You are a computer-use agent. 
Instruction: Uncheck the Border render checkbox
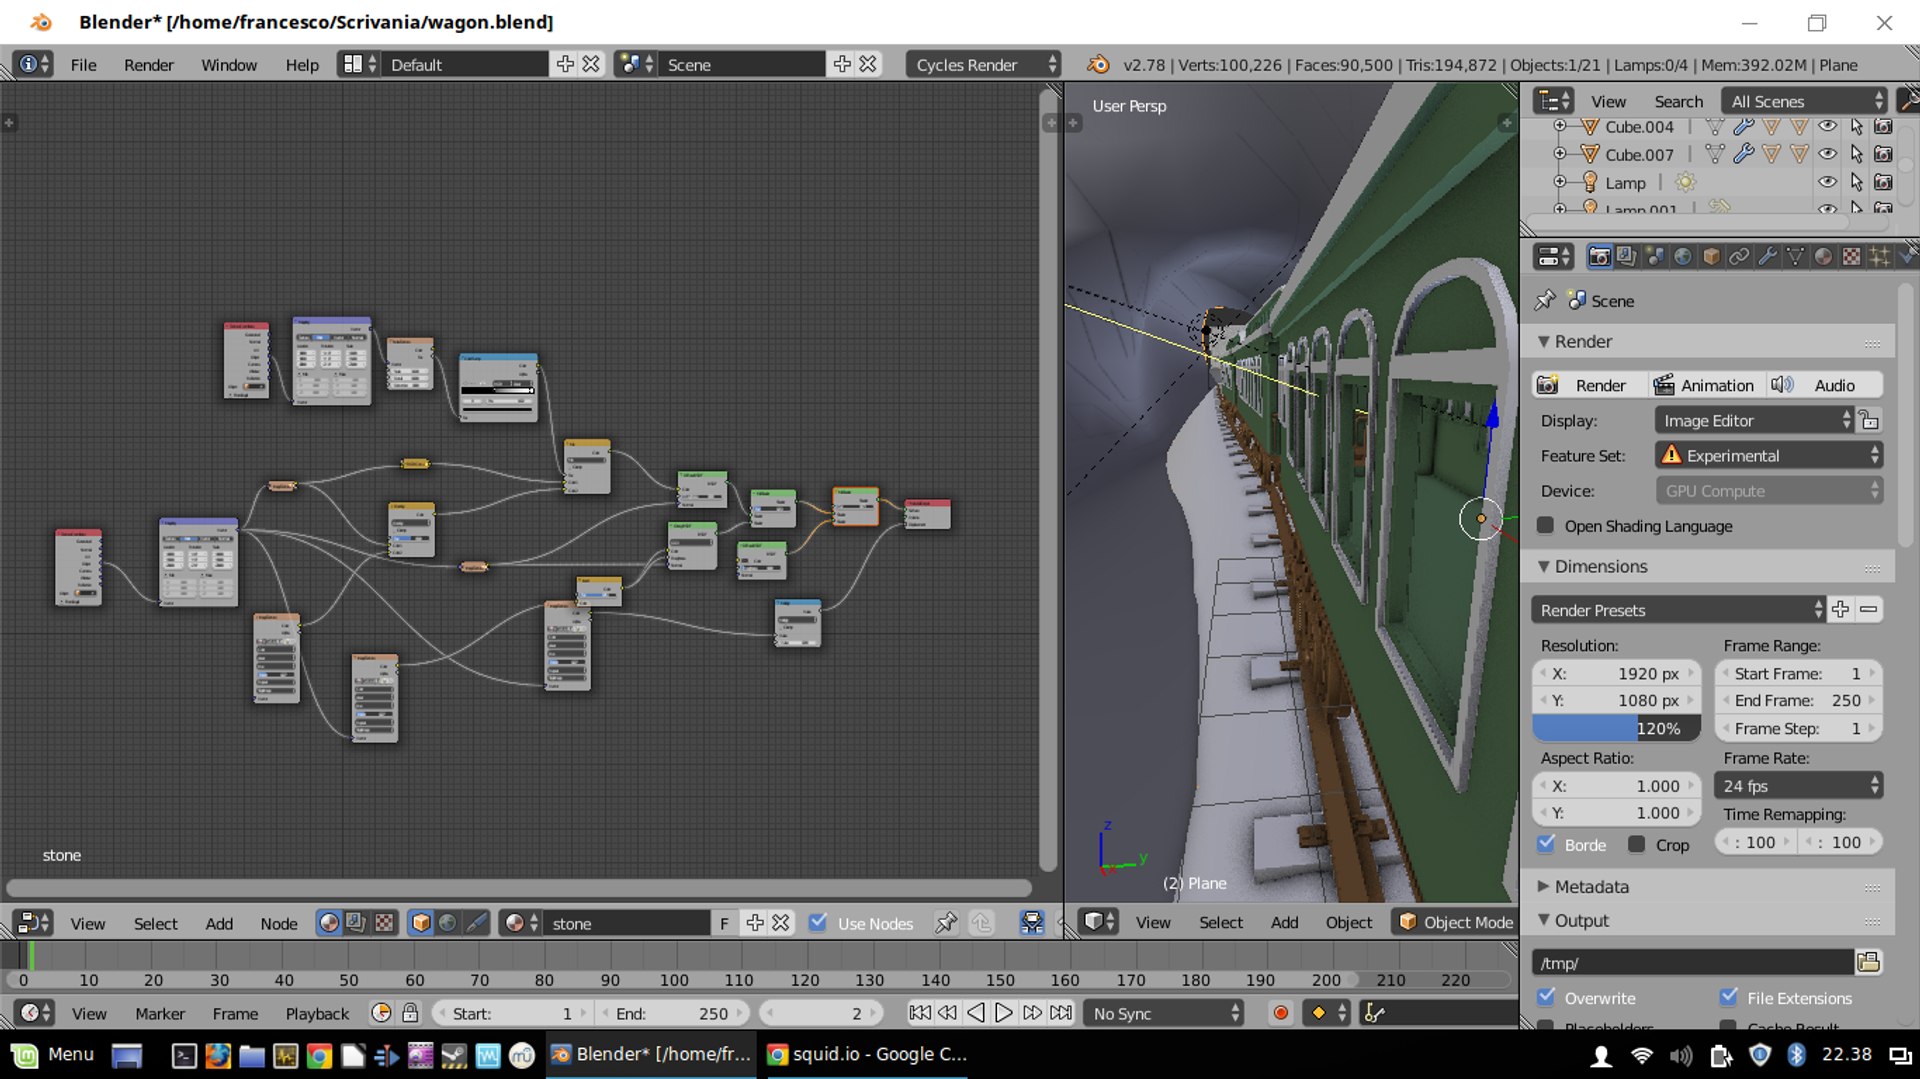(x=1546, y=843)
